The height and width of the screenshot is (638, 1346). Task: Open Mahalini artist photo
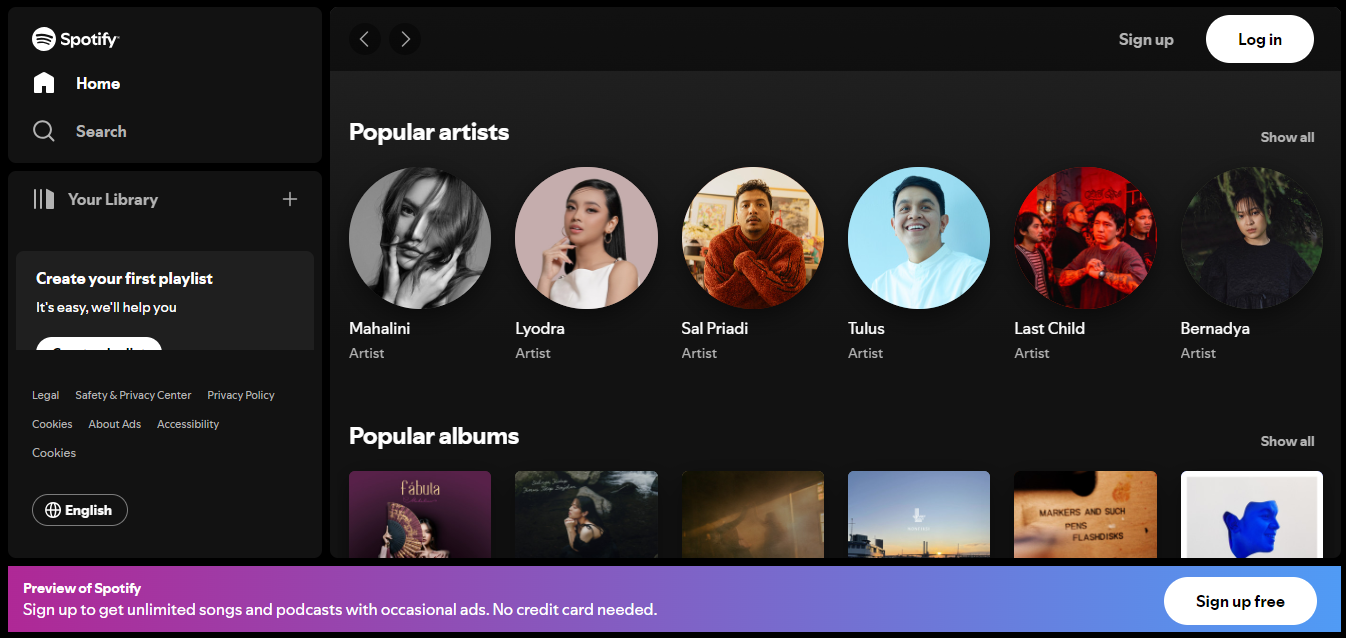click(420, 238)
